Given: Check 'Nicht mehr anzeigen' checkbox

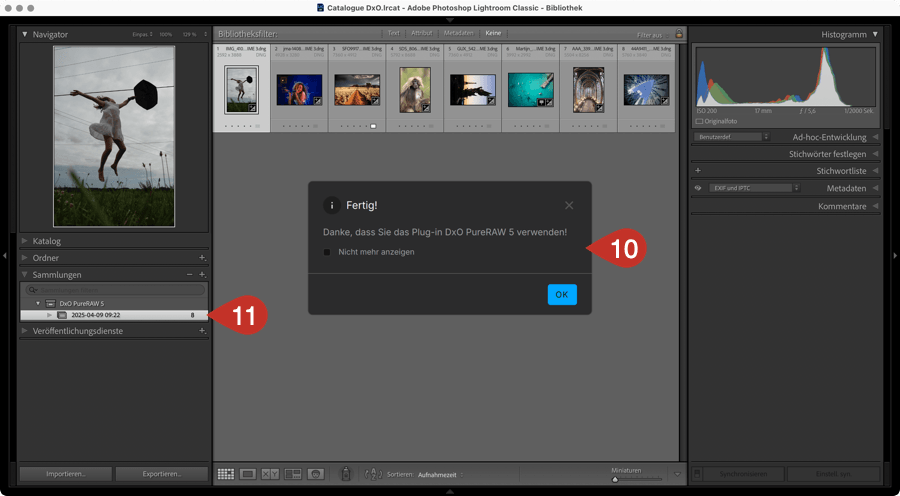Looking at the screenshot, I should tap(327, 252).
